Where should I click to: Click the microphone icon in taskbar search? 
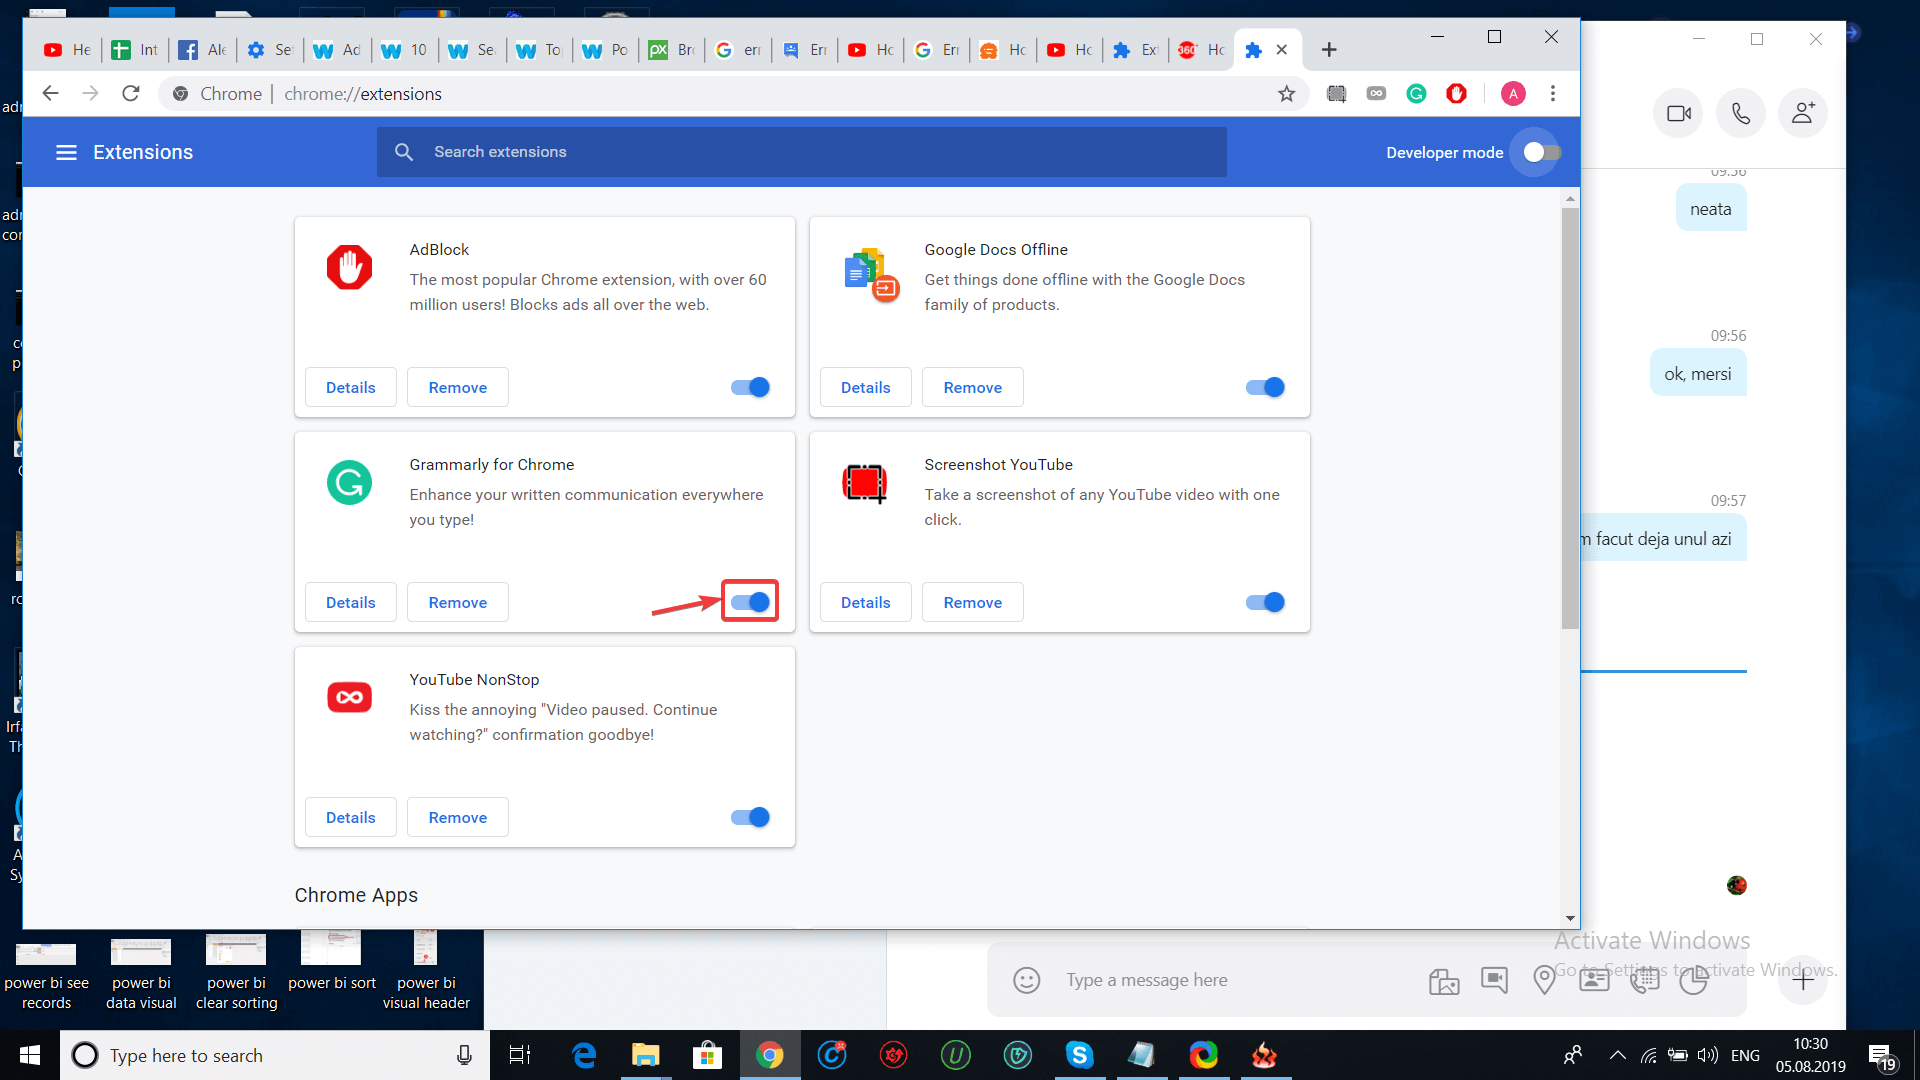coord(464,1055)
